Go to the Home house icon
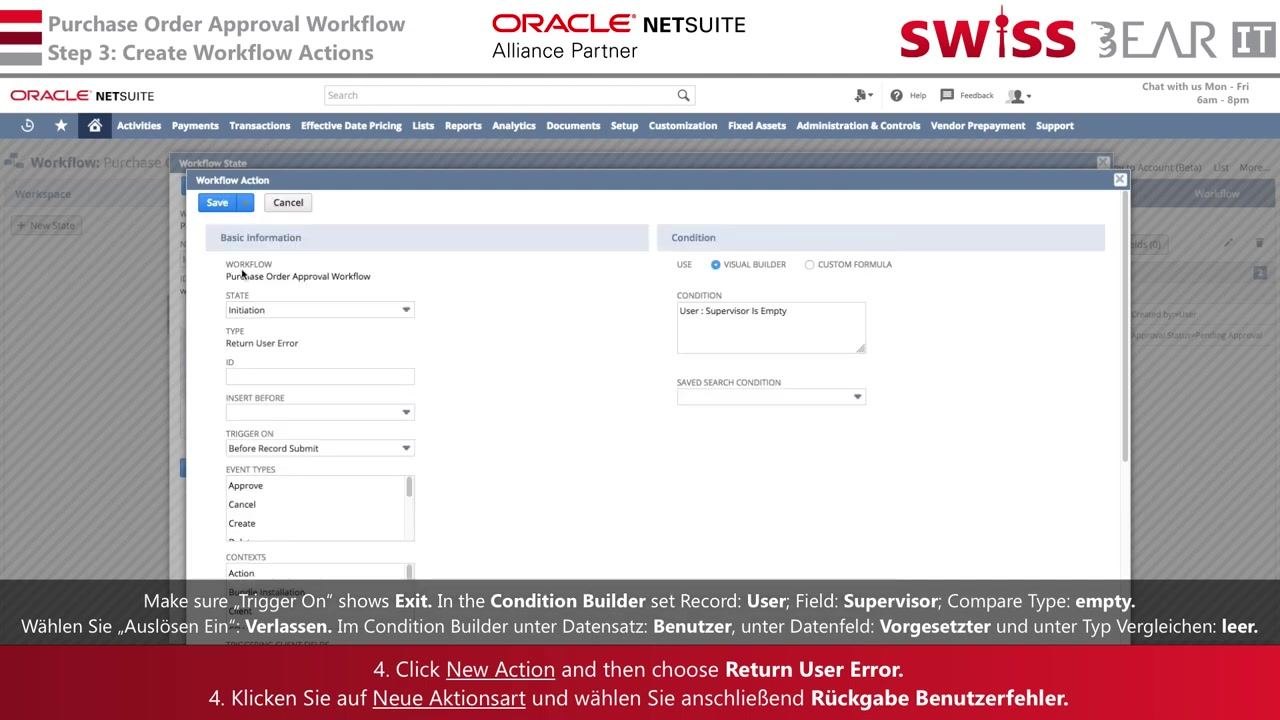Screen dimensions: 1280x720 click(94, 126)
